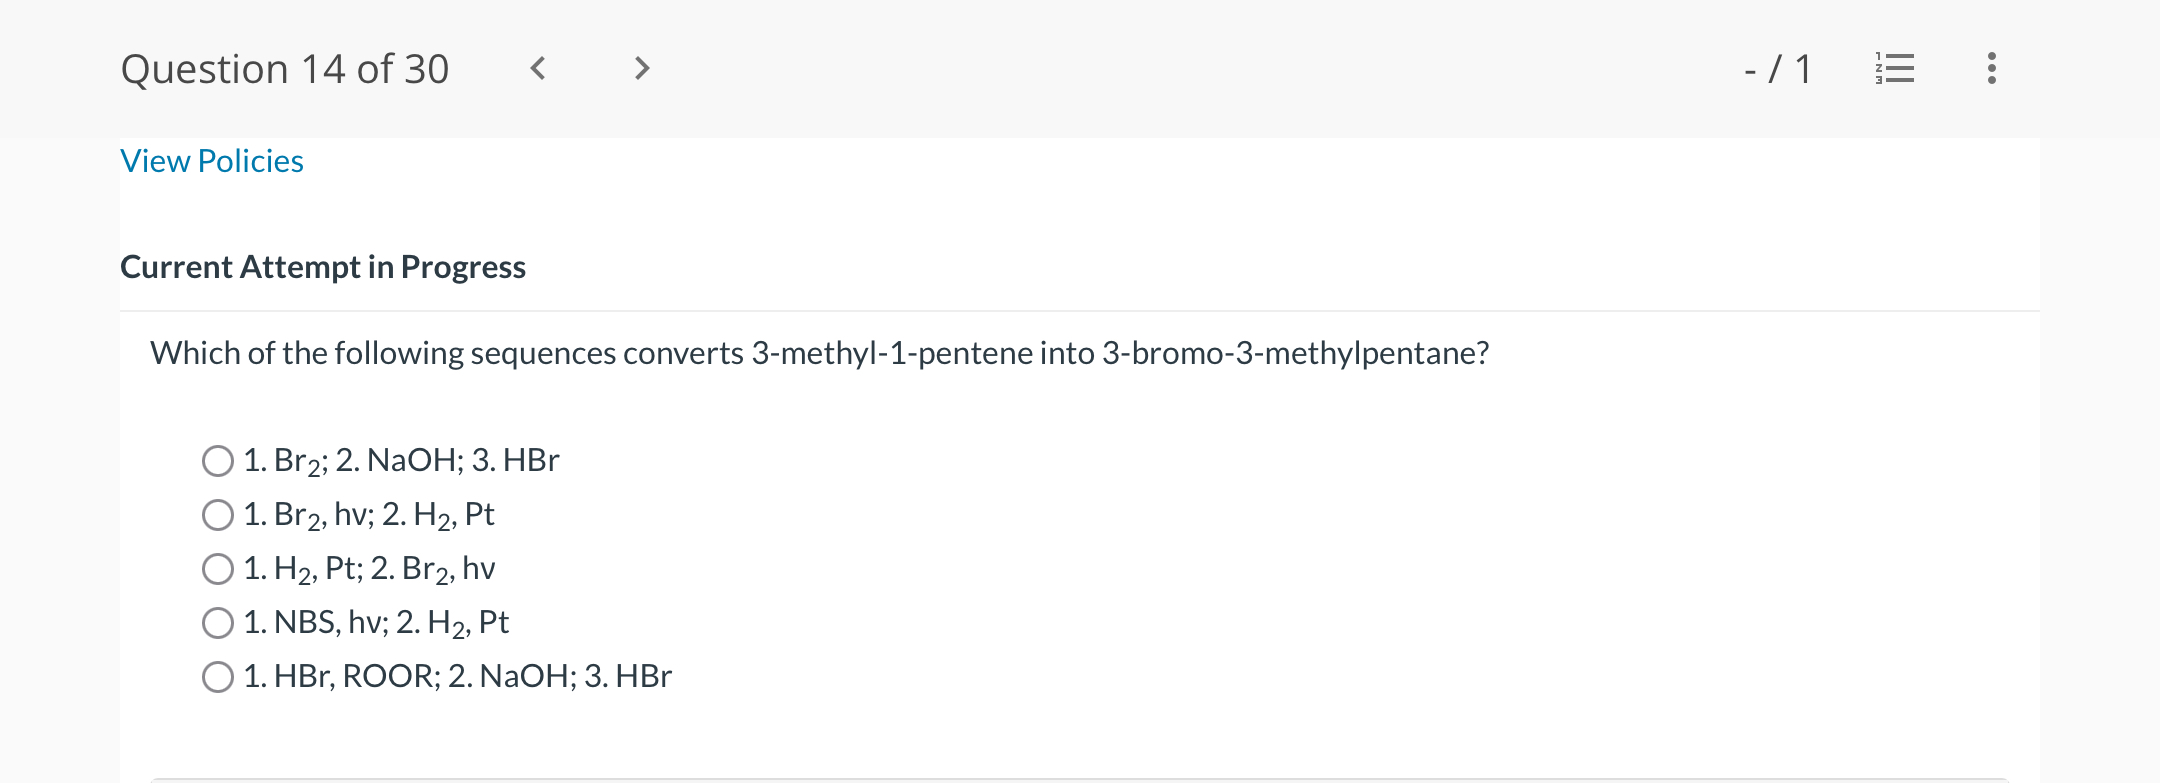Choose answer text '1. H2, Pt; 2. Br2, hv'

(x=369, y=569)
